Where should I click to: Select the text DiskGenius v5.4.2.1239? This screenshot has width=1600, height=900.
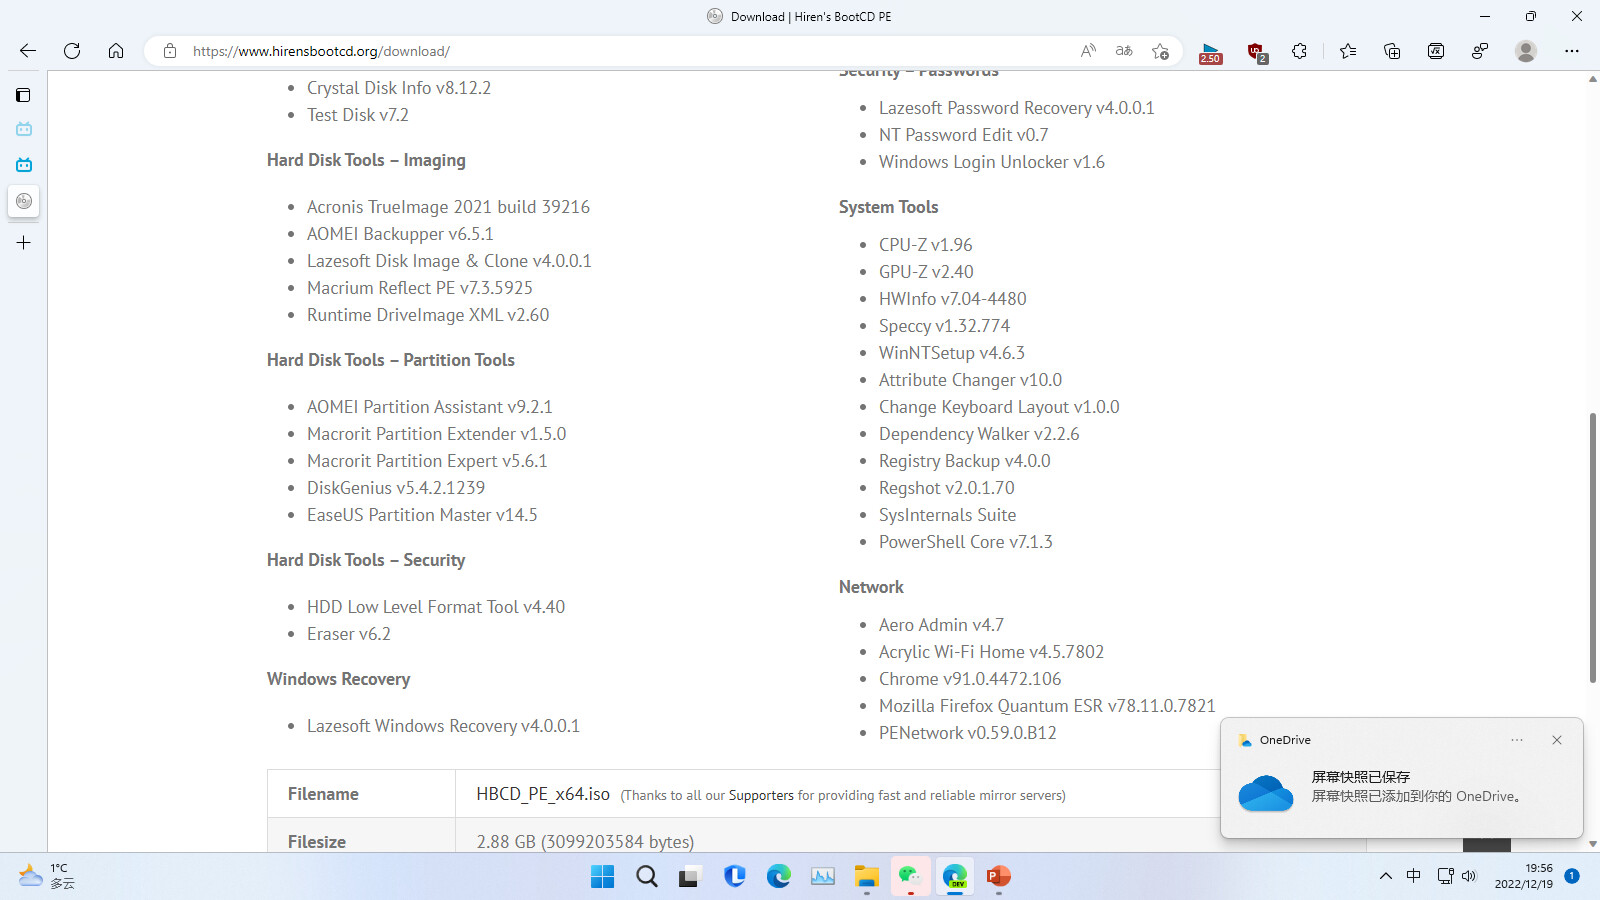point(396,488)
